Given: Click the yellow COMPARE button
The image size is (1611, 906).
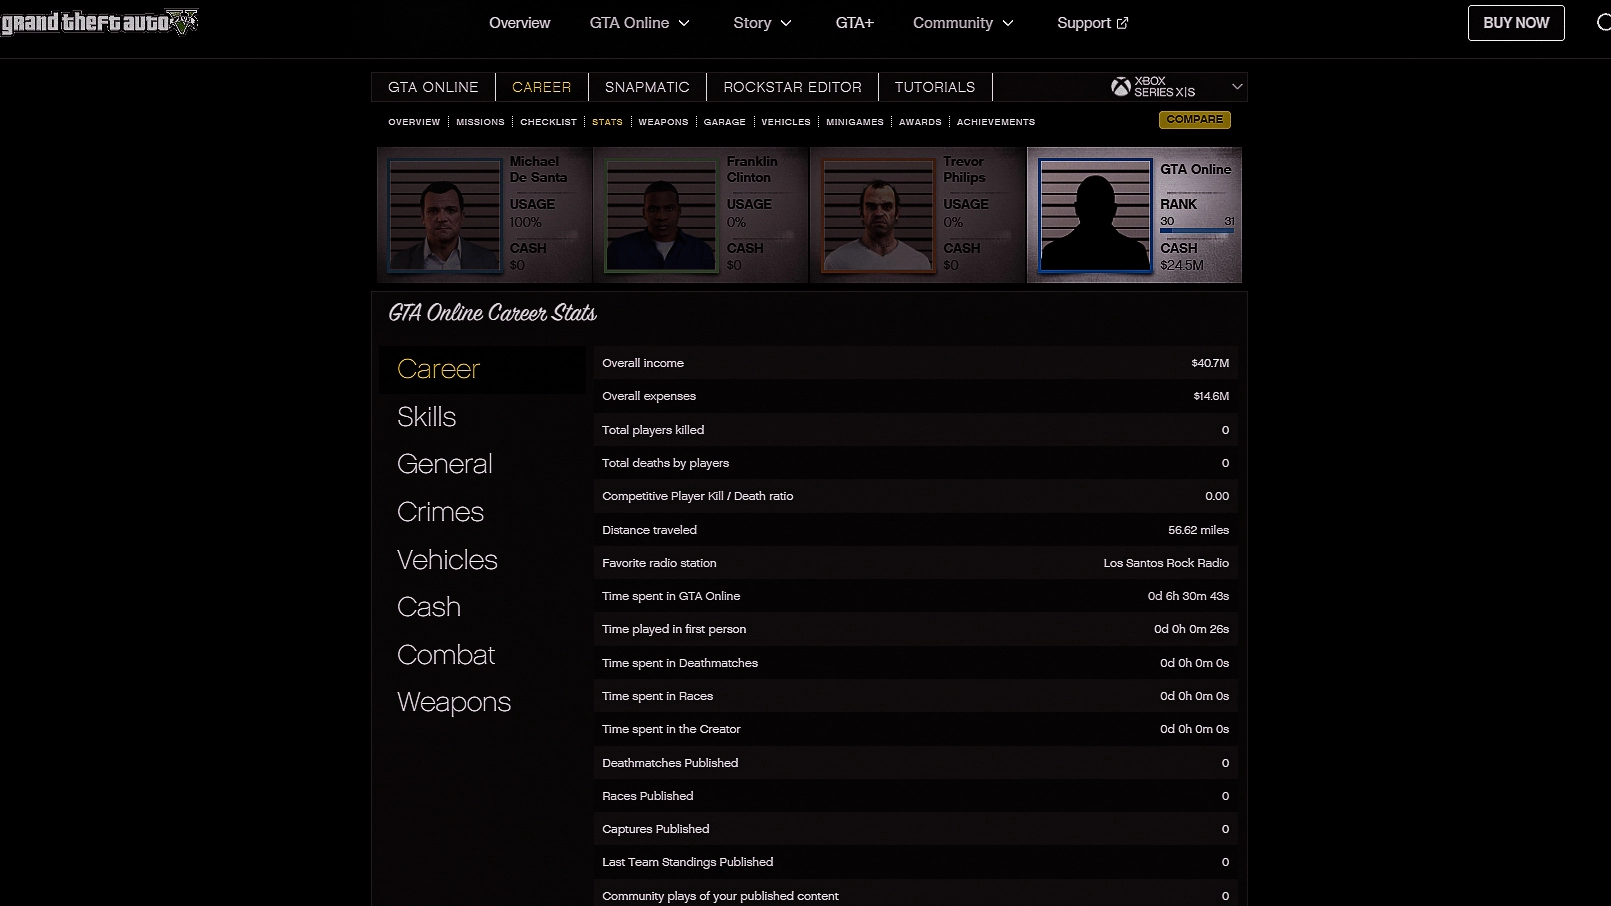Looking at the screenshot, I should (1195, 120).
